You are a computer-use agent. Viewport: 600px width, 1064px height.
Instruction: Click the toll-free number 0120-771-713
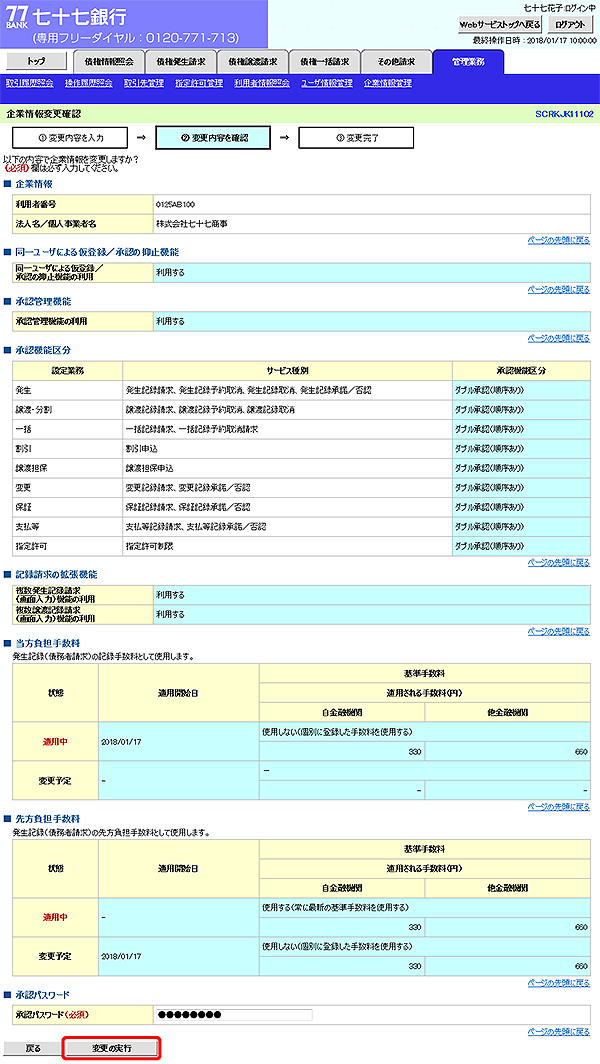pyautogui.click(x=191, y=37)
